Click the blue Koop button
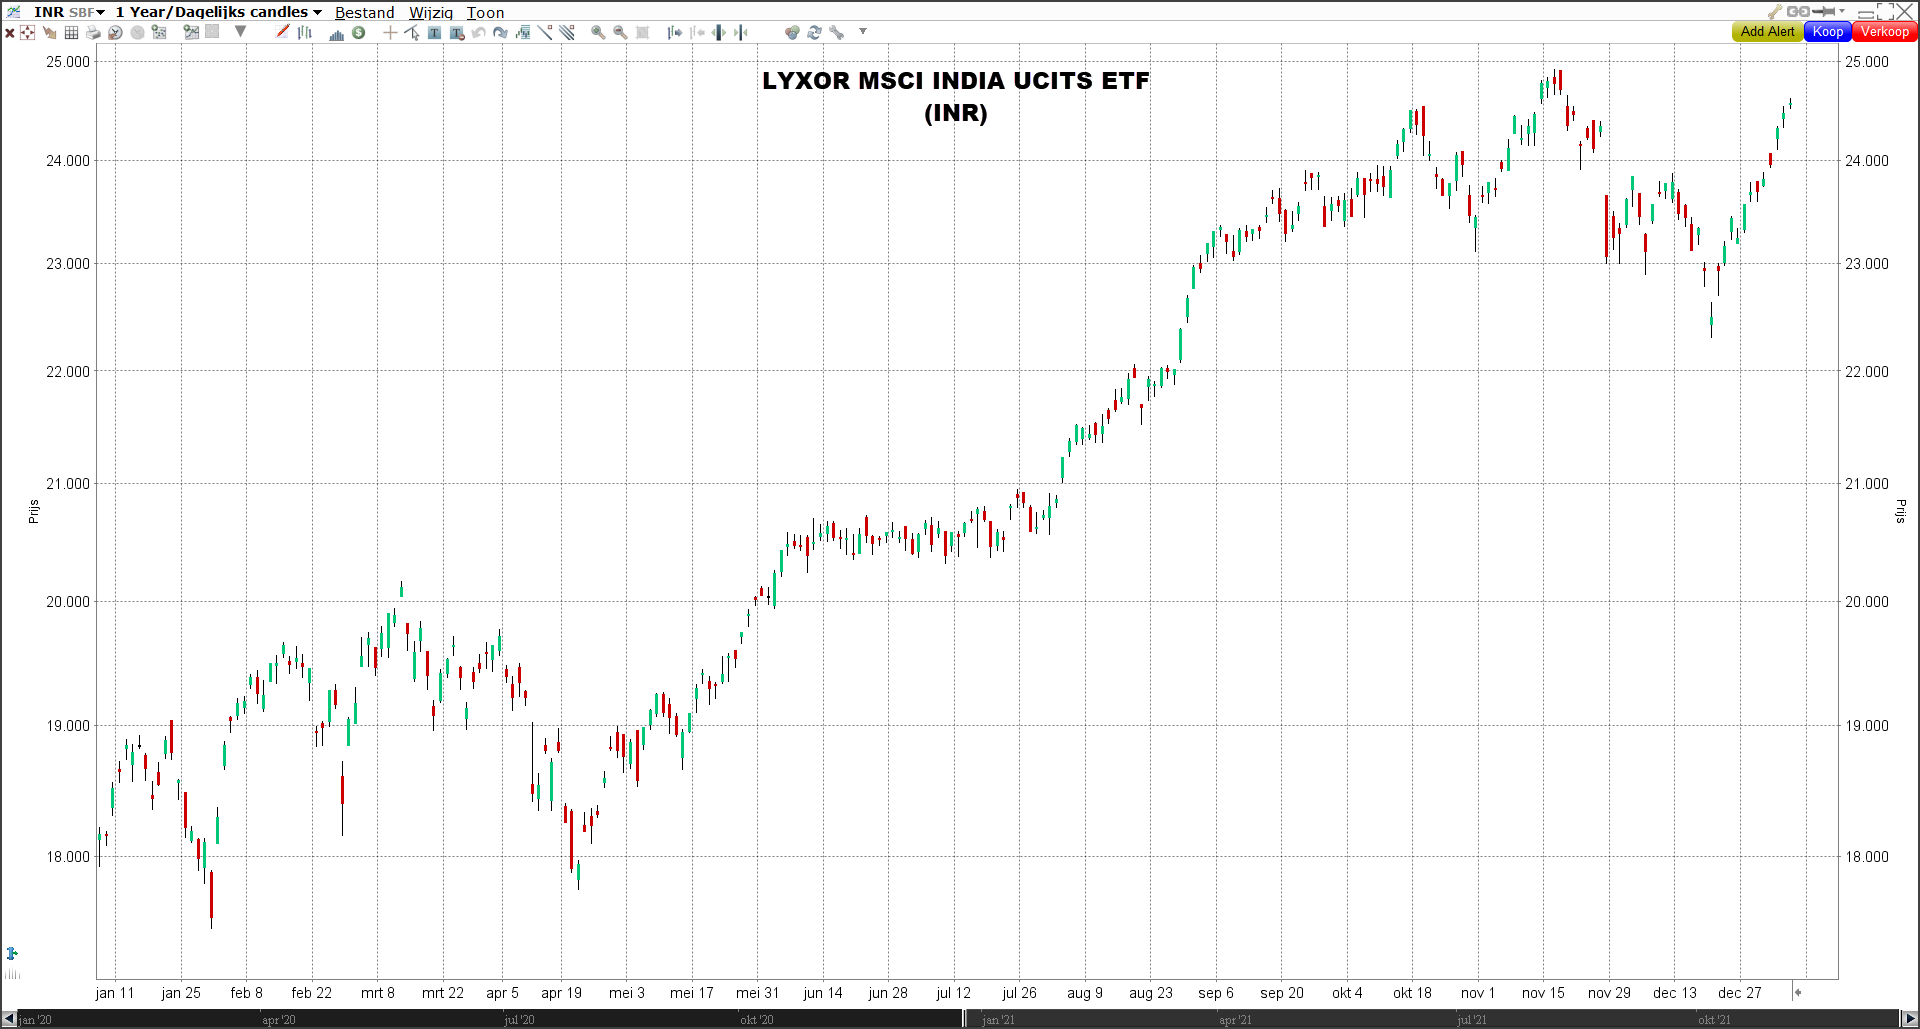Viewport: 1920px width, 1029px height. 1828,31
